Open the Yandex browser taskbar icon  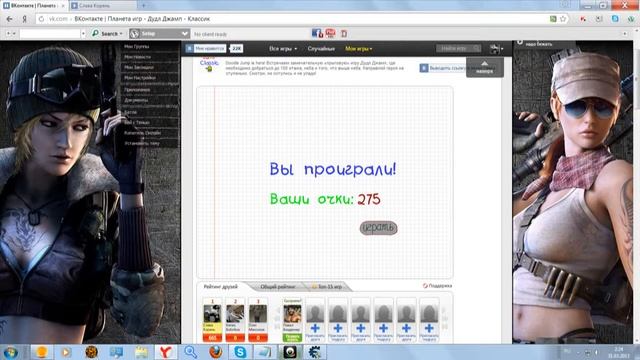click(165, 352)
